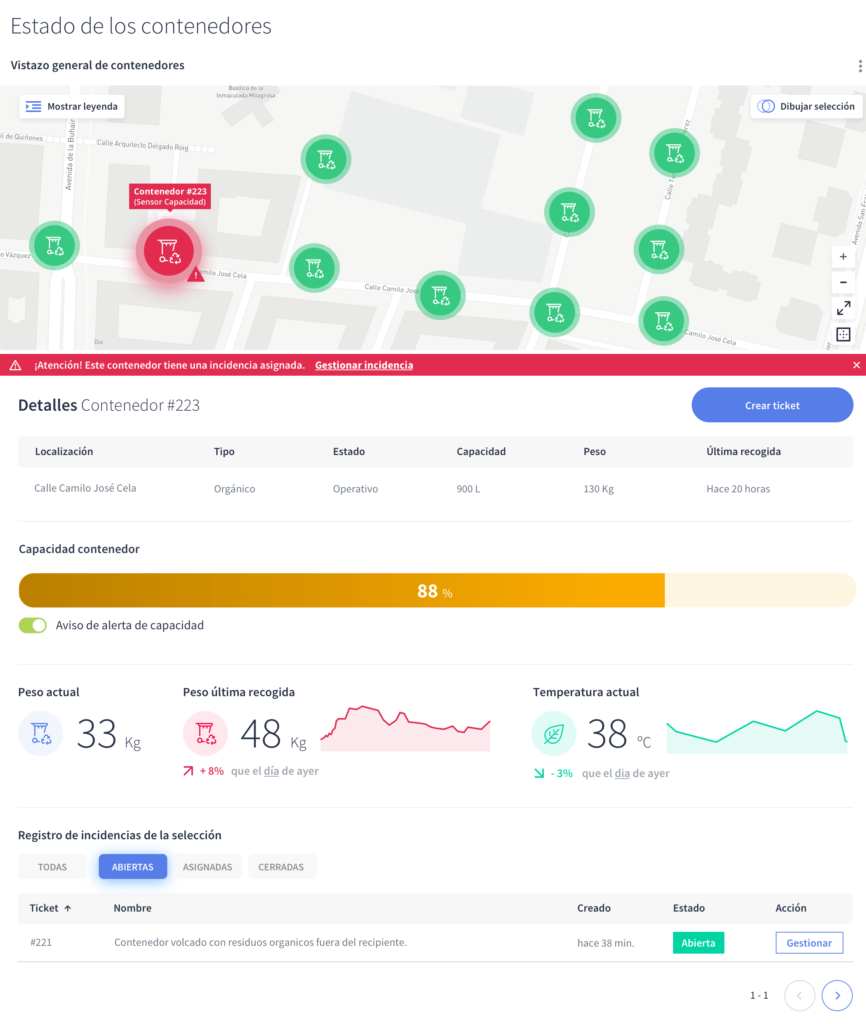Screen dimensions: 866x1024
Task: Go to previous page of incidents
Action: pos(799,995)
